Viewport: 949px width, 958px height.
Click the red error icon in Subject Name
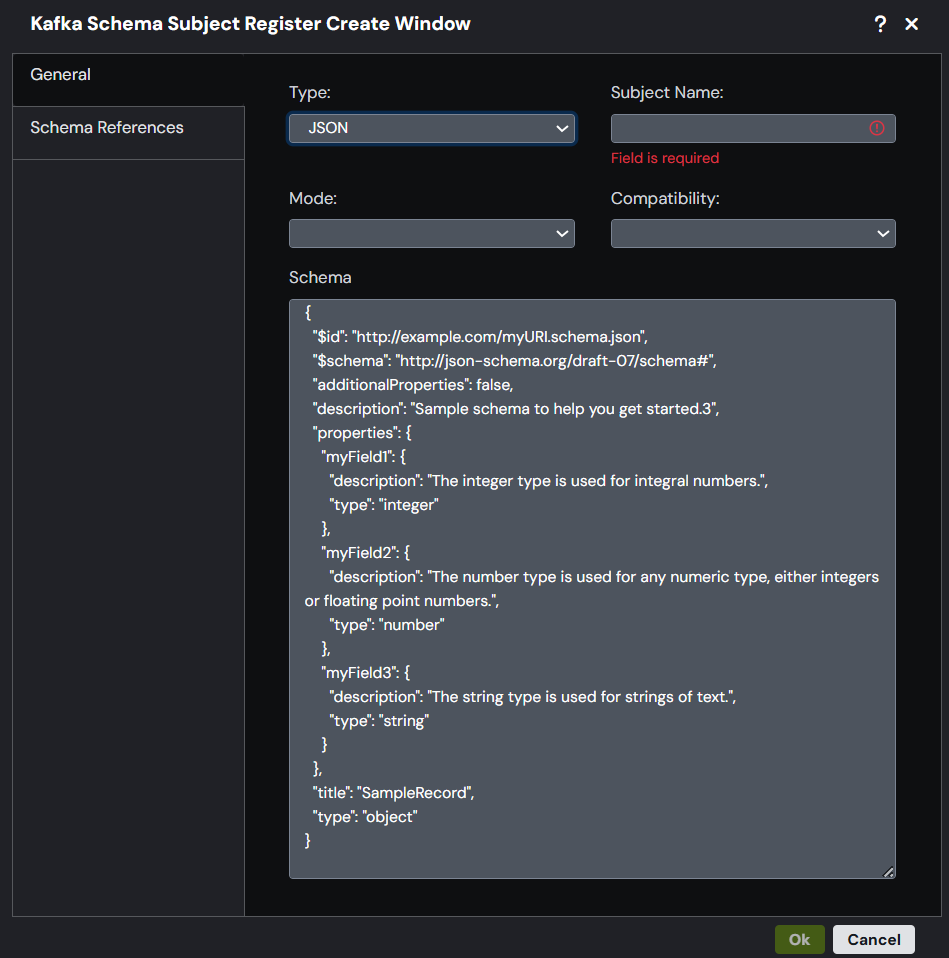877,128
